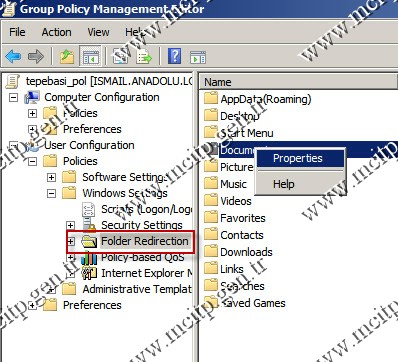
Task: Click the Name column header
Action: pyautogui.click(x=298, y=82)
